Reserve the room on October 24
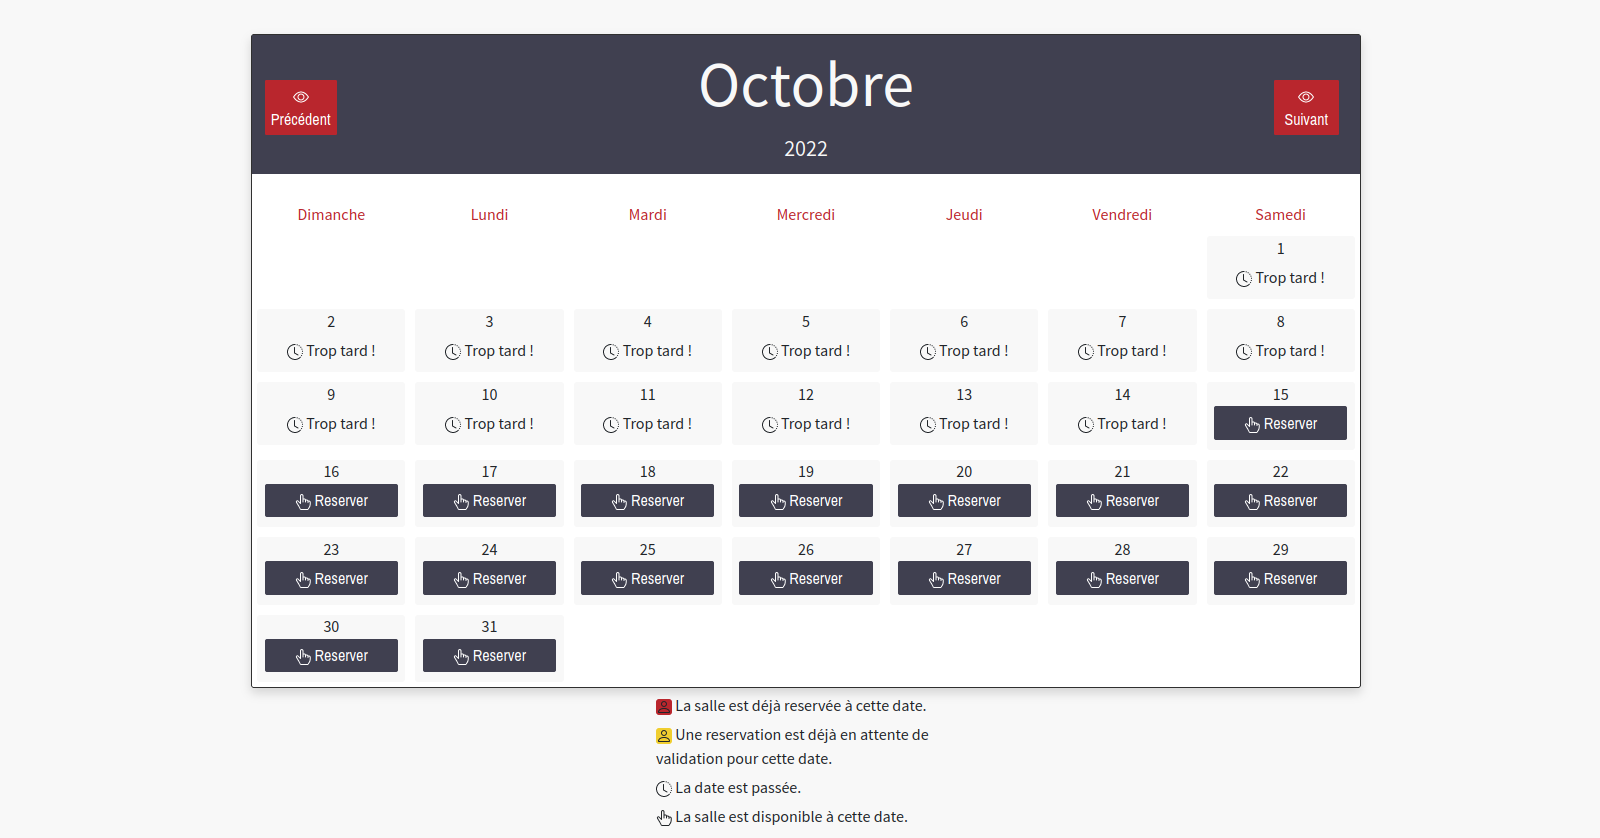 point(489,579)
